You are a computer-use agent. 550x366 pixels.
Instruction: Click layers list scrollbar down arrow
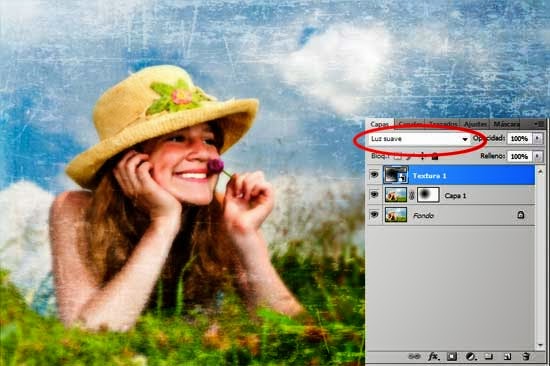[541, 345]
